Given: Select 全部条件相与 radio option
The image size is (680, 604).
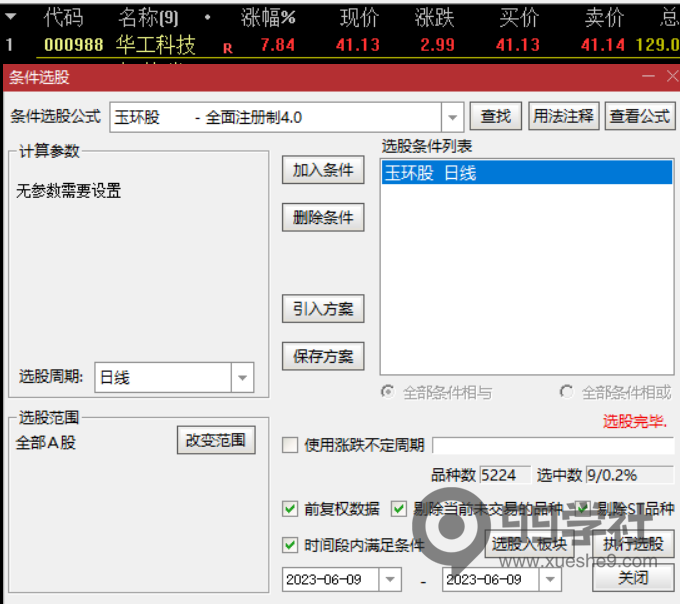Looking at the screenshot, I should pos(387,392).
